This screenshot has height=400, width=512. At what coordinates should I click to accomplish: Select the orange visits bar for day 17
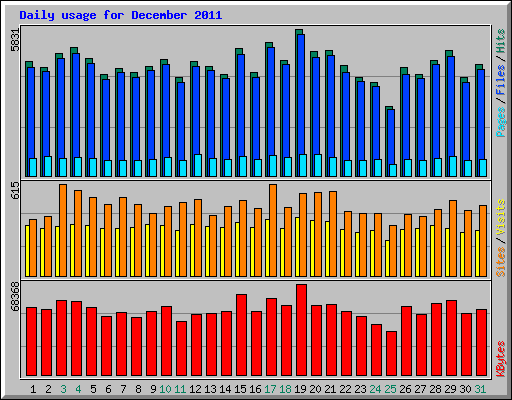point(273,230)
